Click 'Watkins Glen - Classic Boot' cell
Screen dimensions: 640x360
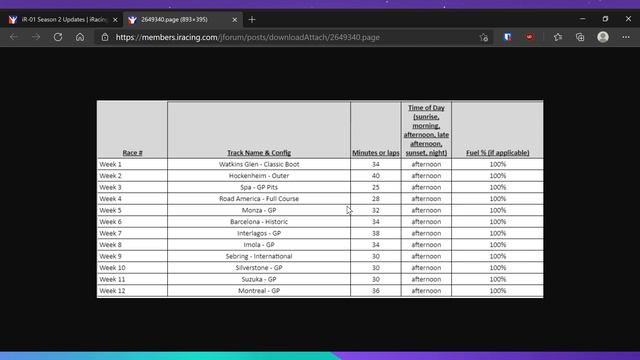[x=259, y=164]
